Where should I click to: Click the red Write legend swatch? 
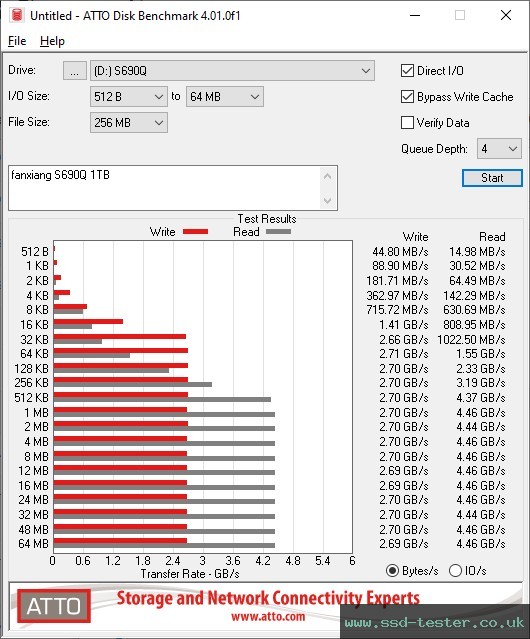pos(196,231)
